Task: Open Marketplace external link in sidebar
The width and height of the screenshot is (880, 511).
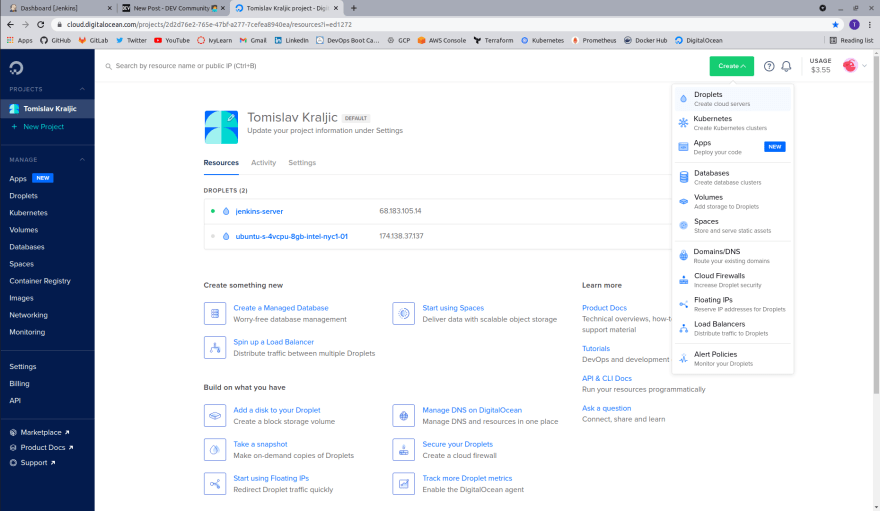Action: [40, 432]
